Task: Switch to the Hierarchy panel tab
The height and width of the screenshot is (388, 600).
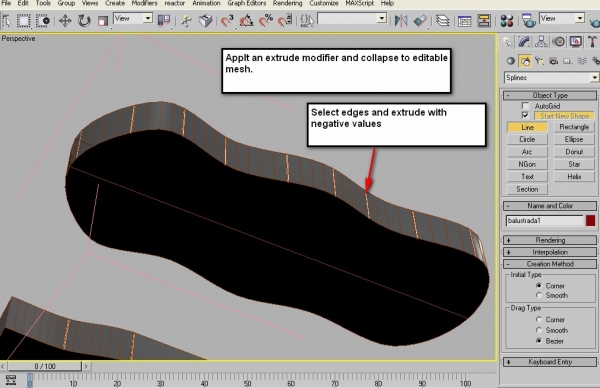Action: [541, 41]
